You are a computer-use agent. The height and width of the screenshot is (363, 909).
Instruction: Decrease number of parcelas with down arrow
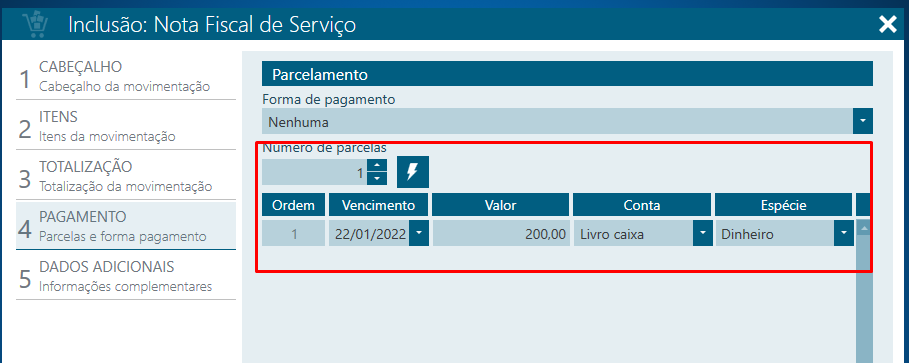click(377, 179)
